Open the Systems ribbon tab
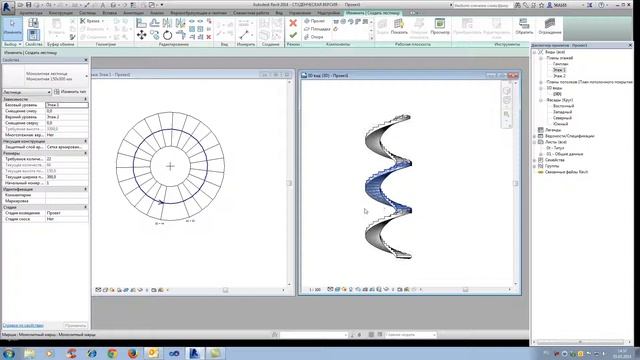 [x=87, y=13]
